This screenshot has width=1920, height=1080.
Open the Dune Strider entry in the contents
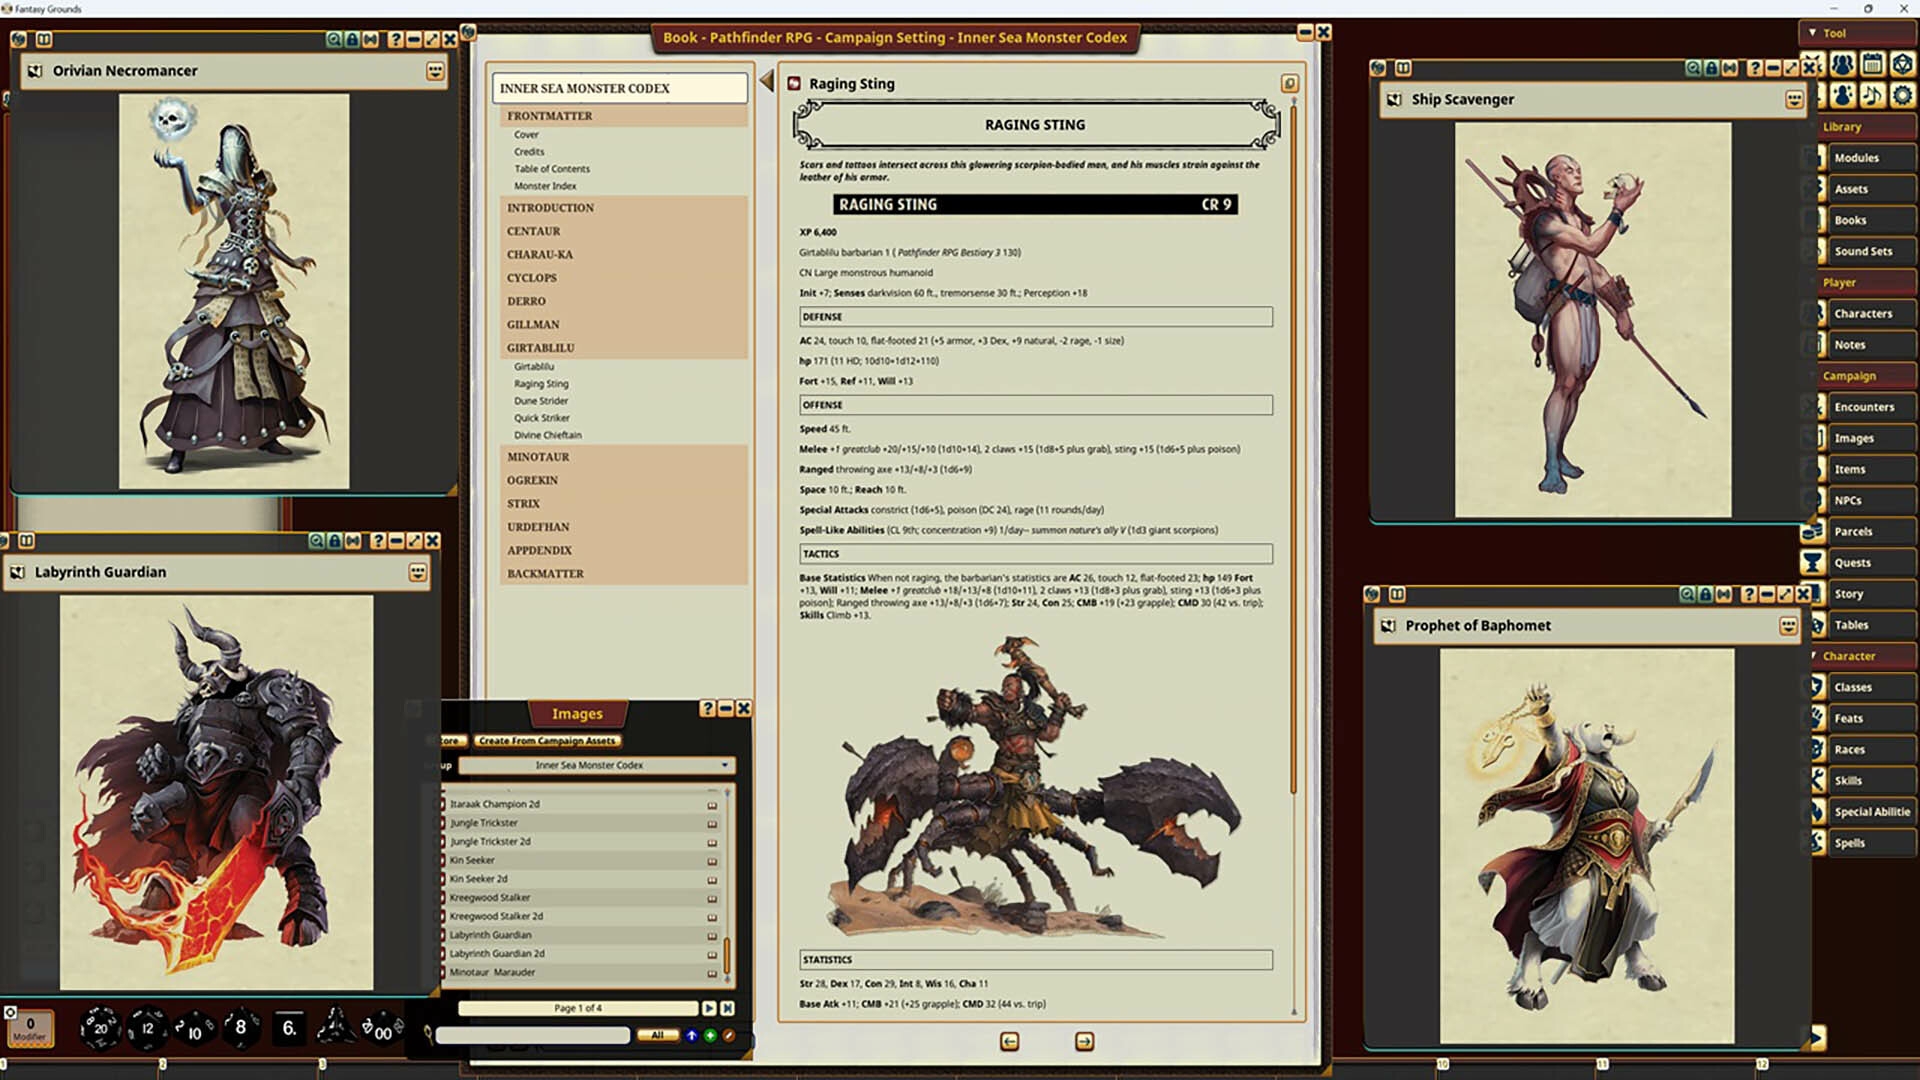coord(541,400)
